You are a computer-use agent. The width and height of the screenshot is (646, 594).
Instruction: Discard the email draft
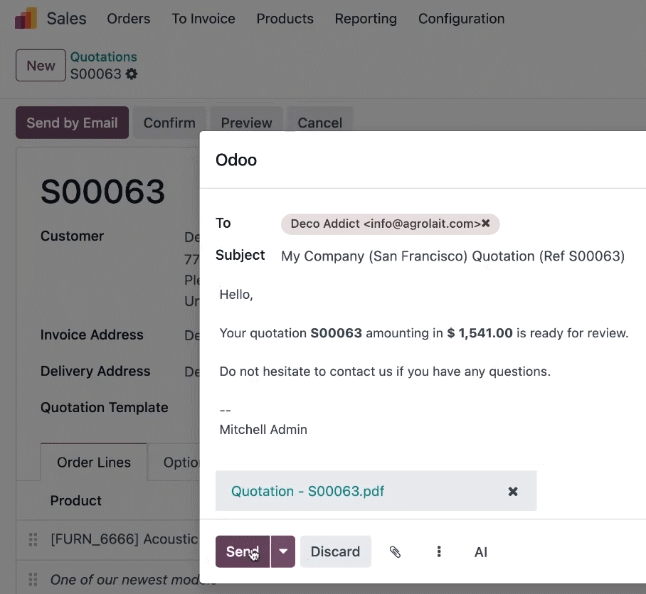(x=335, y=552)
